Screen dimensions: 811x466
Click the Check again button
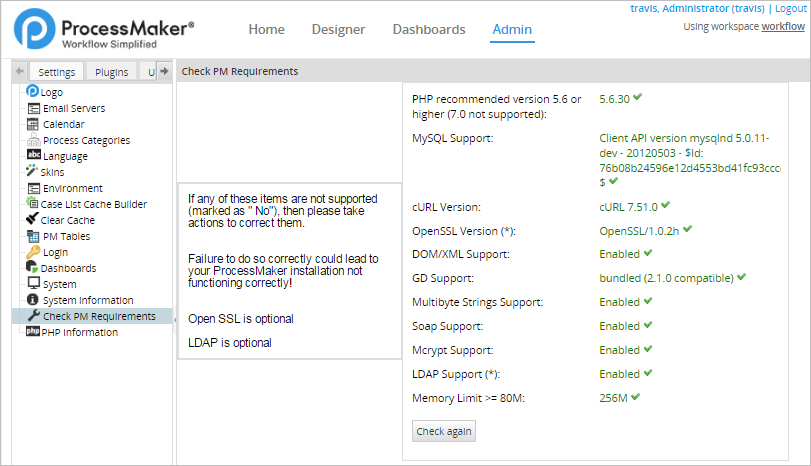click(x=445, y=431)
